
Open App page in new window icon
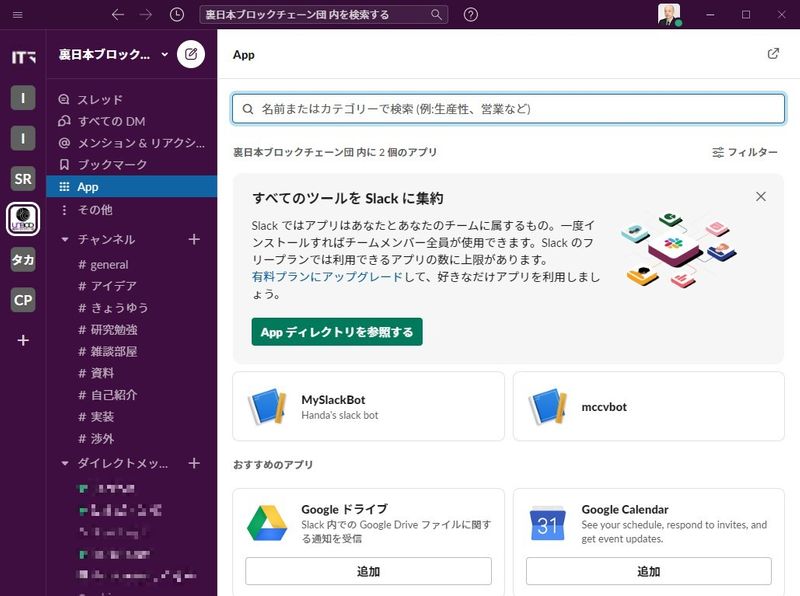tap(773, 54)
